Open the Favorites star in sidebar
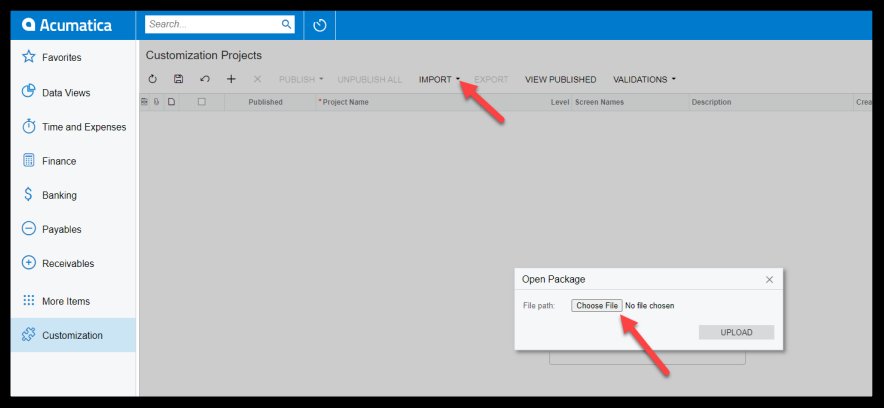Screen dimensions: 884x408 pyautogui.click(x=29, y=57)
